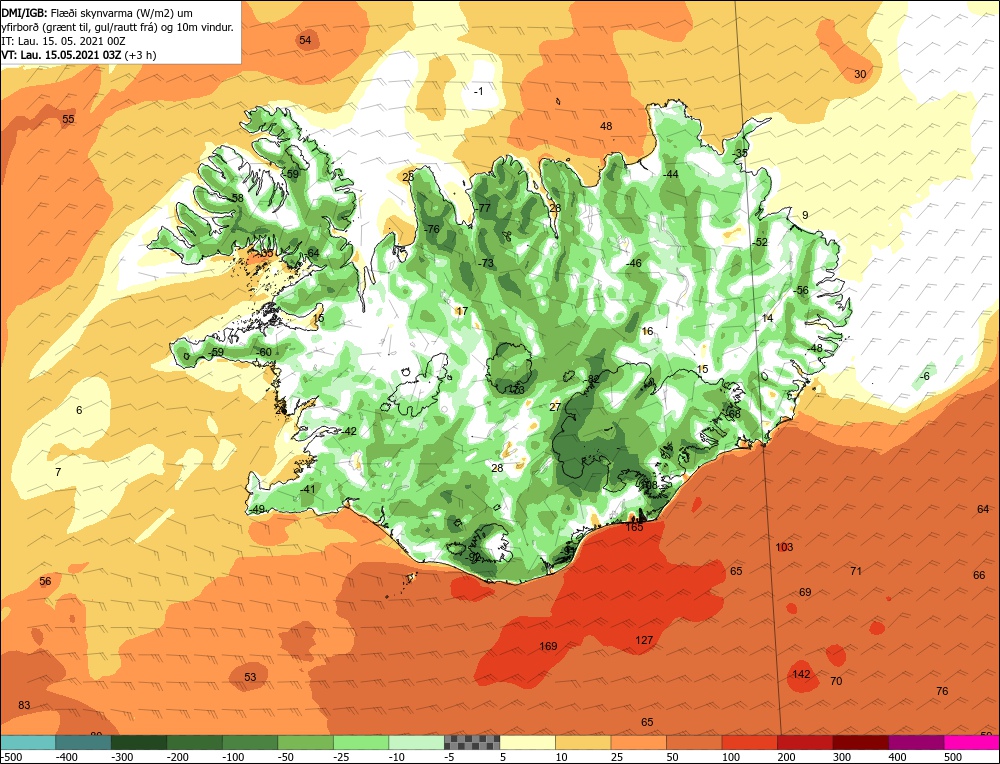Click the 'IT: Lau. 15. 05. 2021 00Z' line
Screen dimensions: 1000x764
63,41
